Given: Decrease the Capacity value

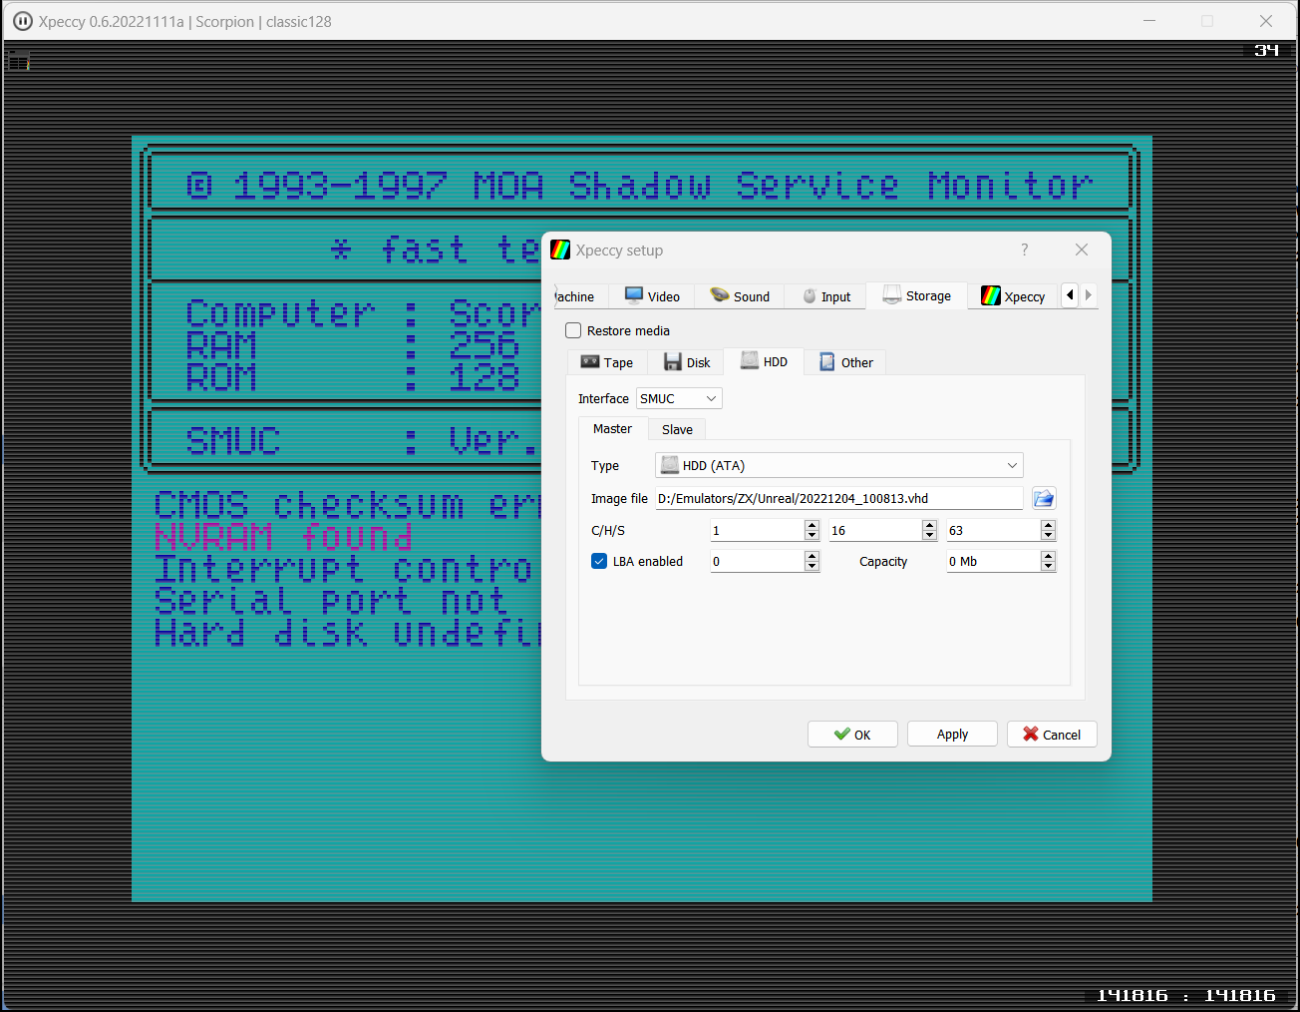Looking at the screenshot, I should pos(1048,567).
